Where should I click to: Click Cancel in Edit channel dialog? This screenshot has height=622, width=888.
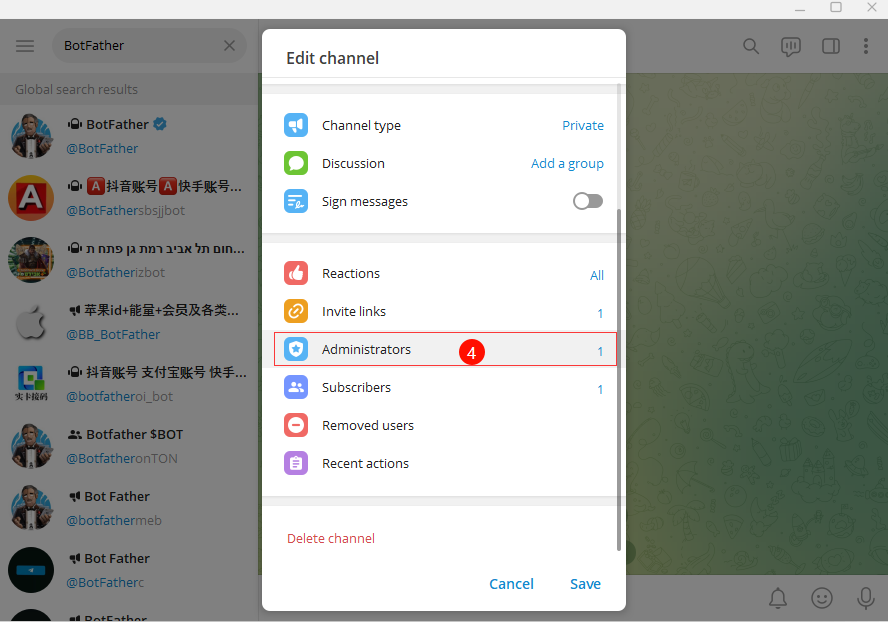[511, 584]
